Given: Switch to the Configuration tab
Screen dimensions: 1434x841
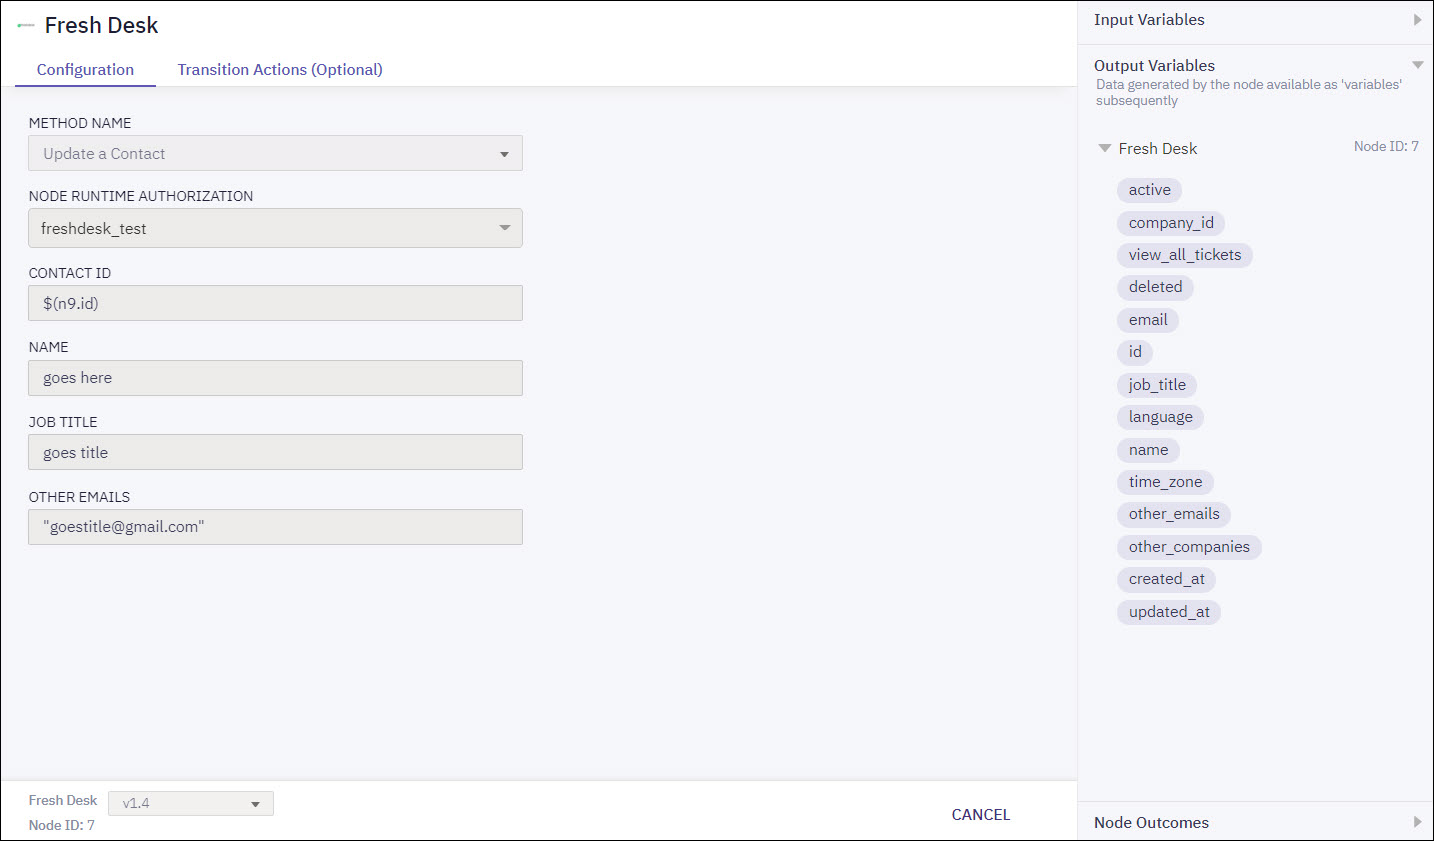Looking at the screenshot, I should coord(85,69).
